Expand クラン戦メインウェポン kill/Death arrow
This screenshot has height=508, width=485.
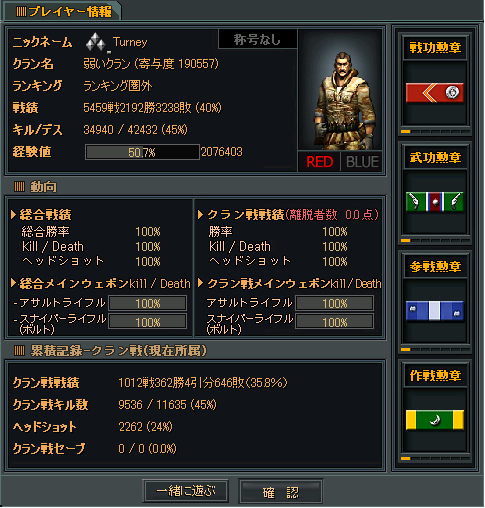tap(200, 283)
